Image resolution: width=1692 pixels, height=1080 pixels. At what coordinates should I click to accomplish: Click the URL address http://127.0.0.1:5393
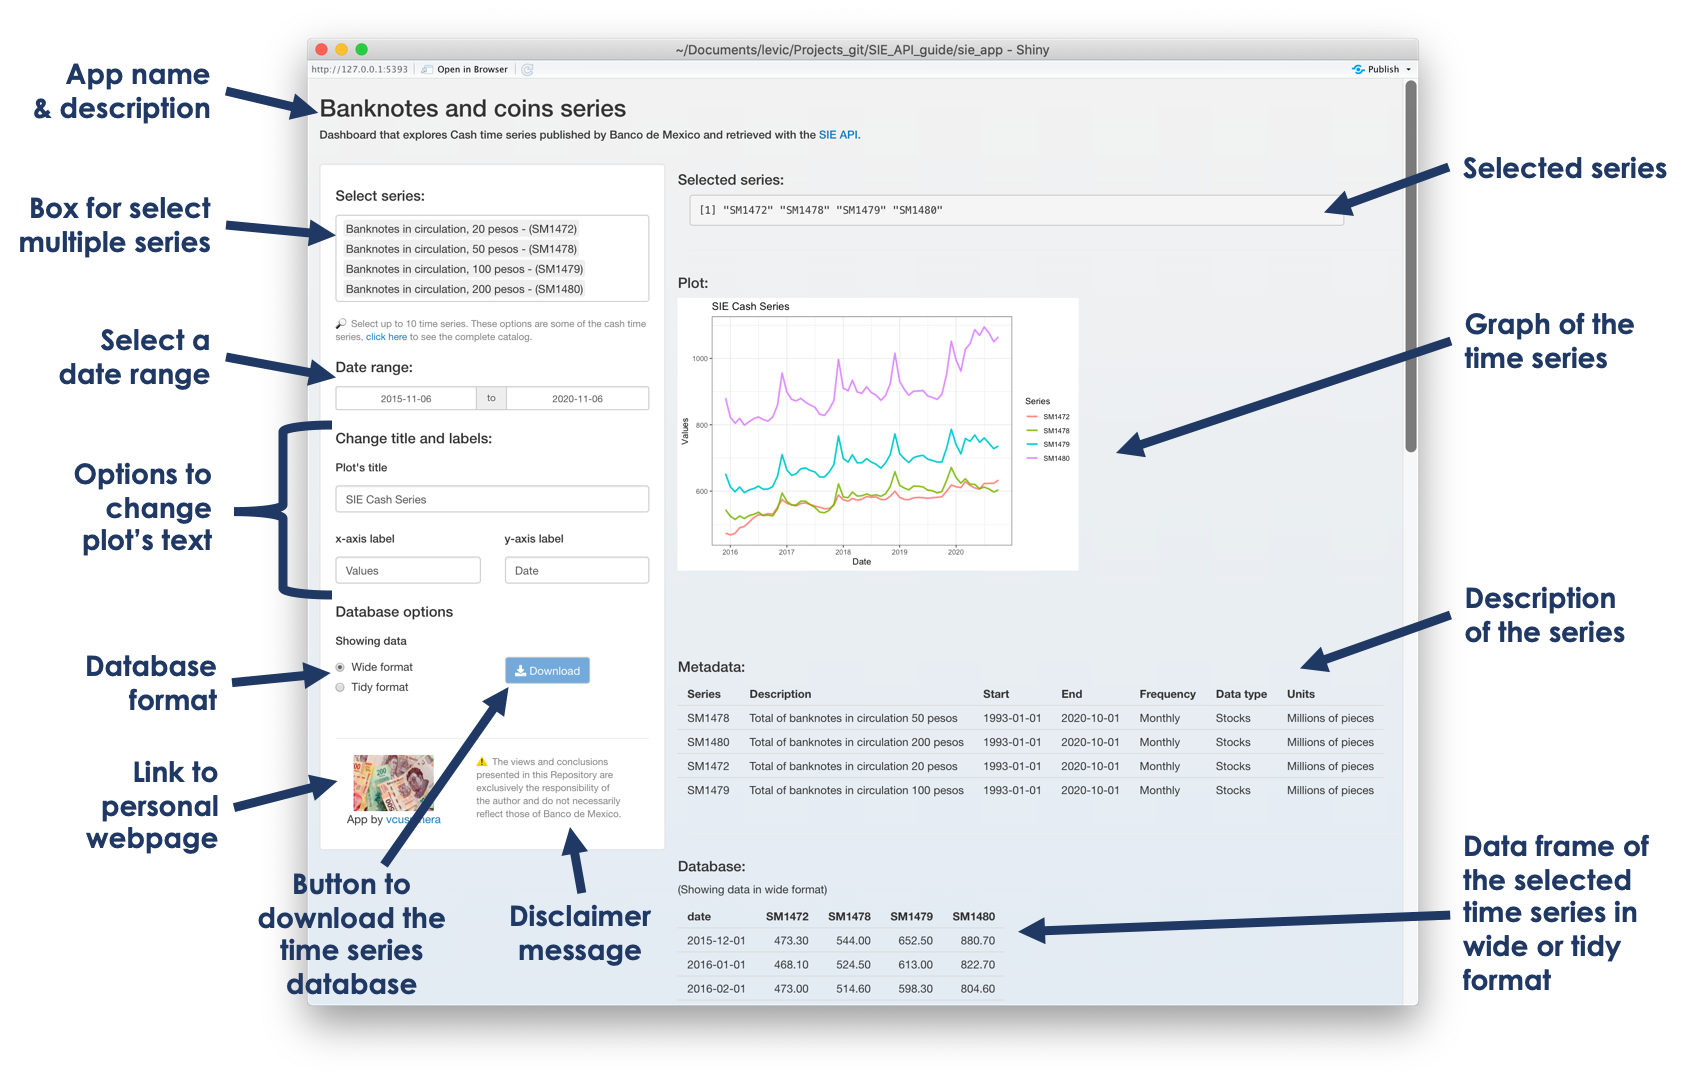[360, 69]
